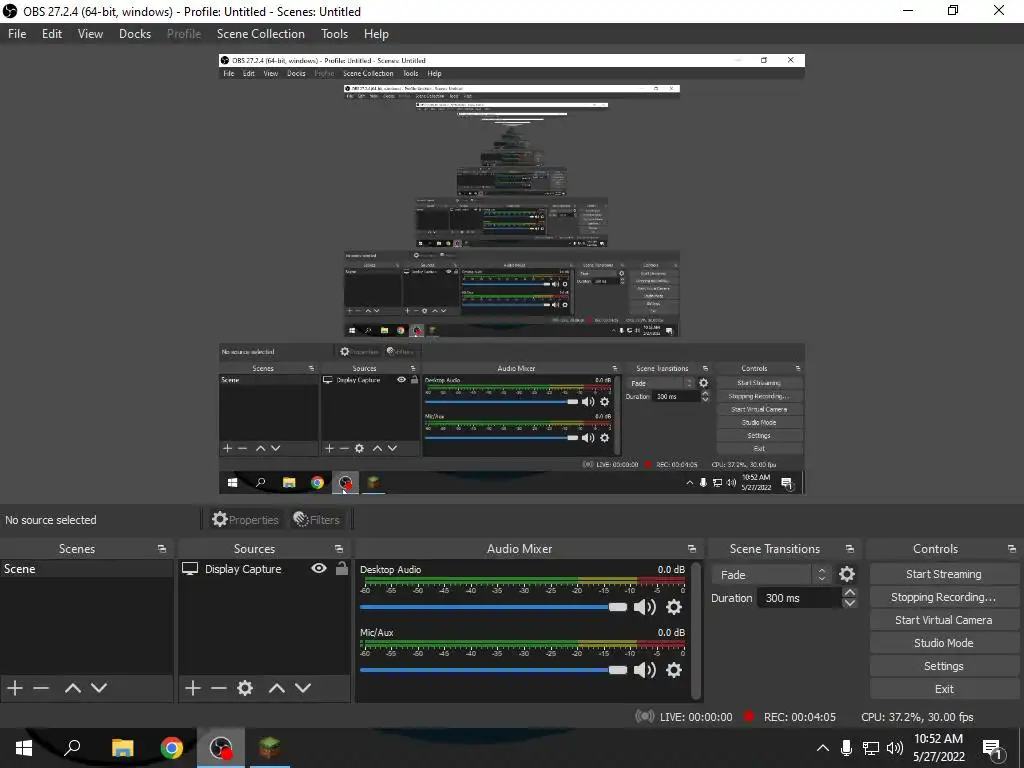Click Stopping Recording button
The height and width of the screenshot is (768, 1024).
[x=944, y=597]
